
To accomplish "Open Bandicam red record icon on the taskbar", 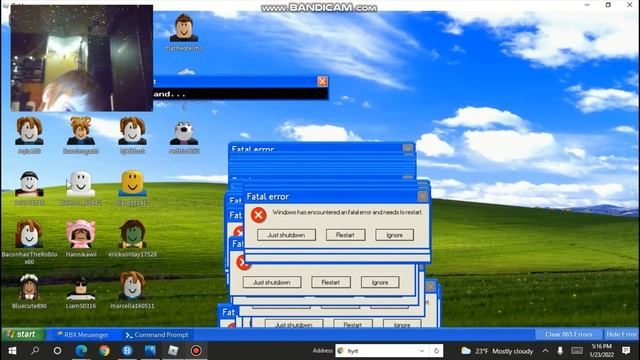I will tap(196, 351).
